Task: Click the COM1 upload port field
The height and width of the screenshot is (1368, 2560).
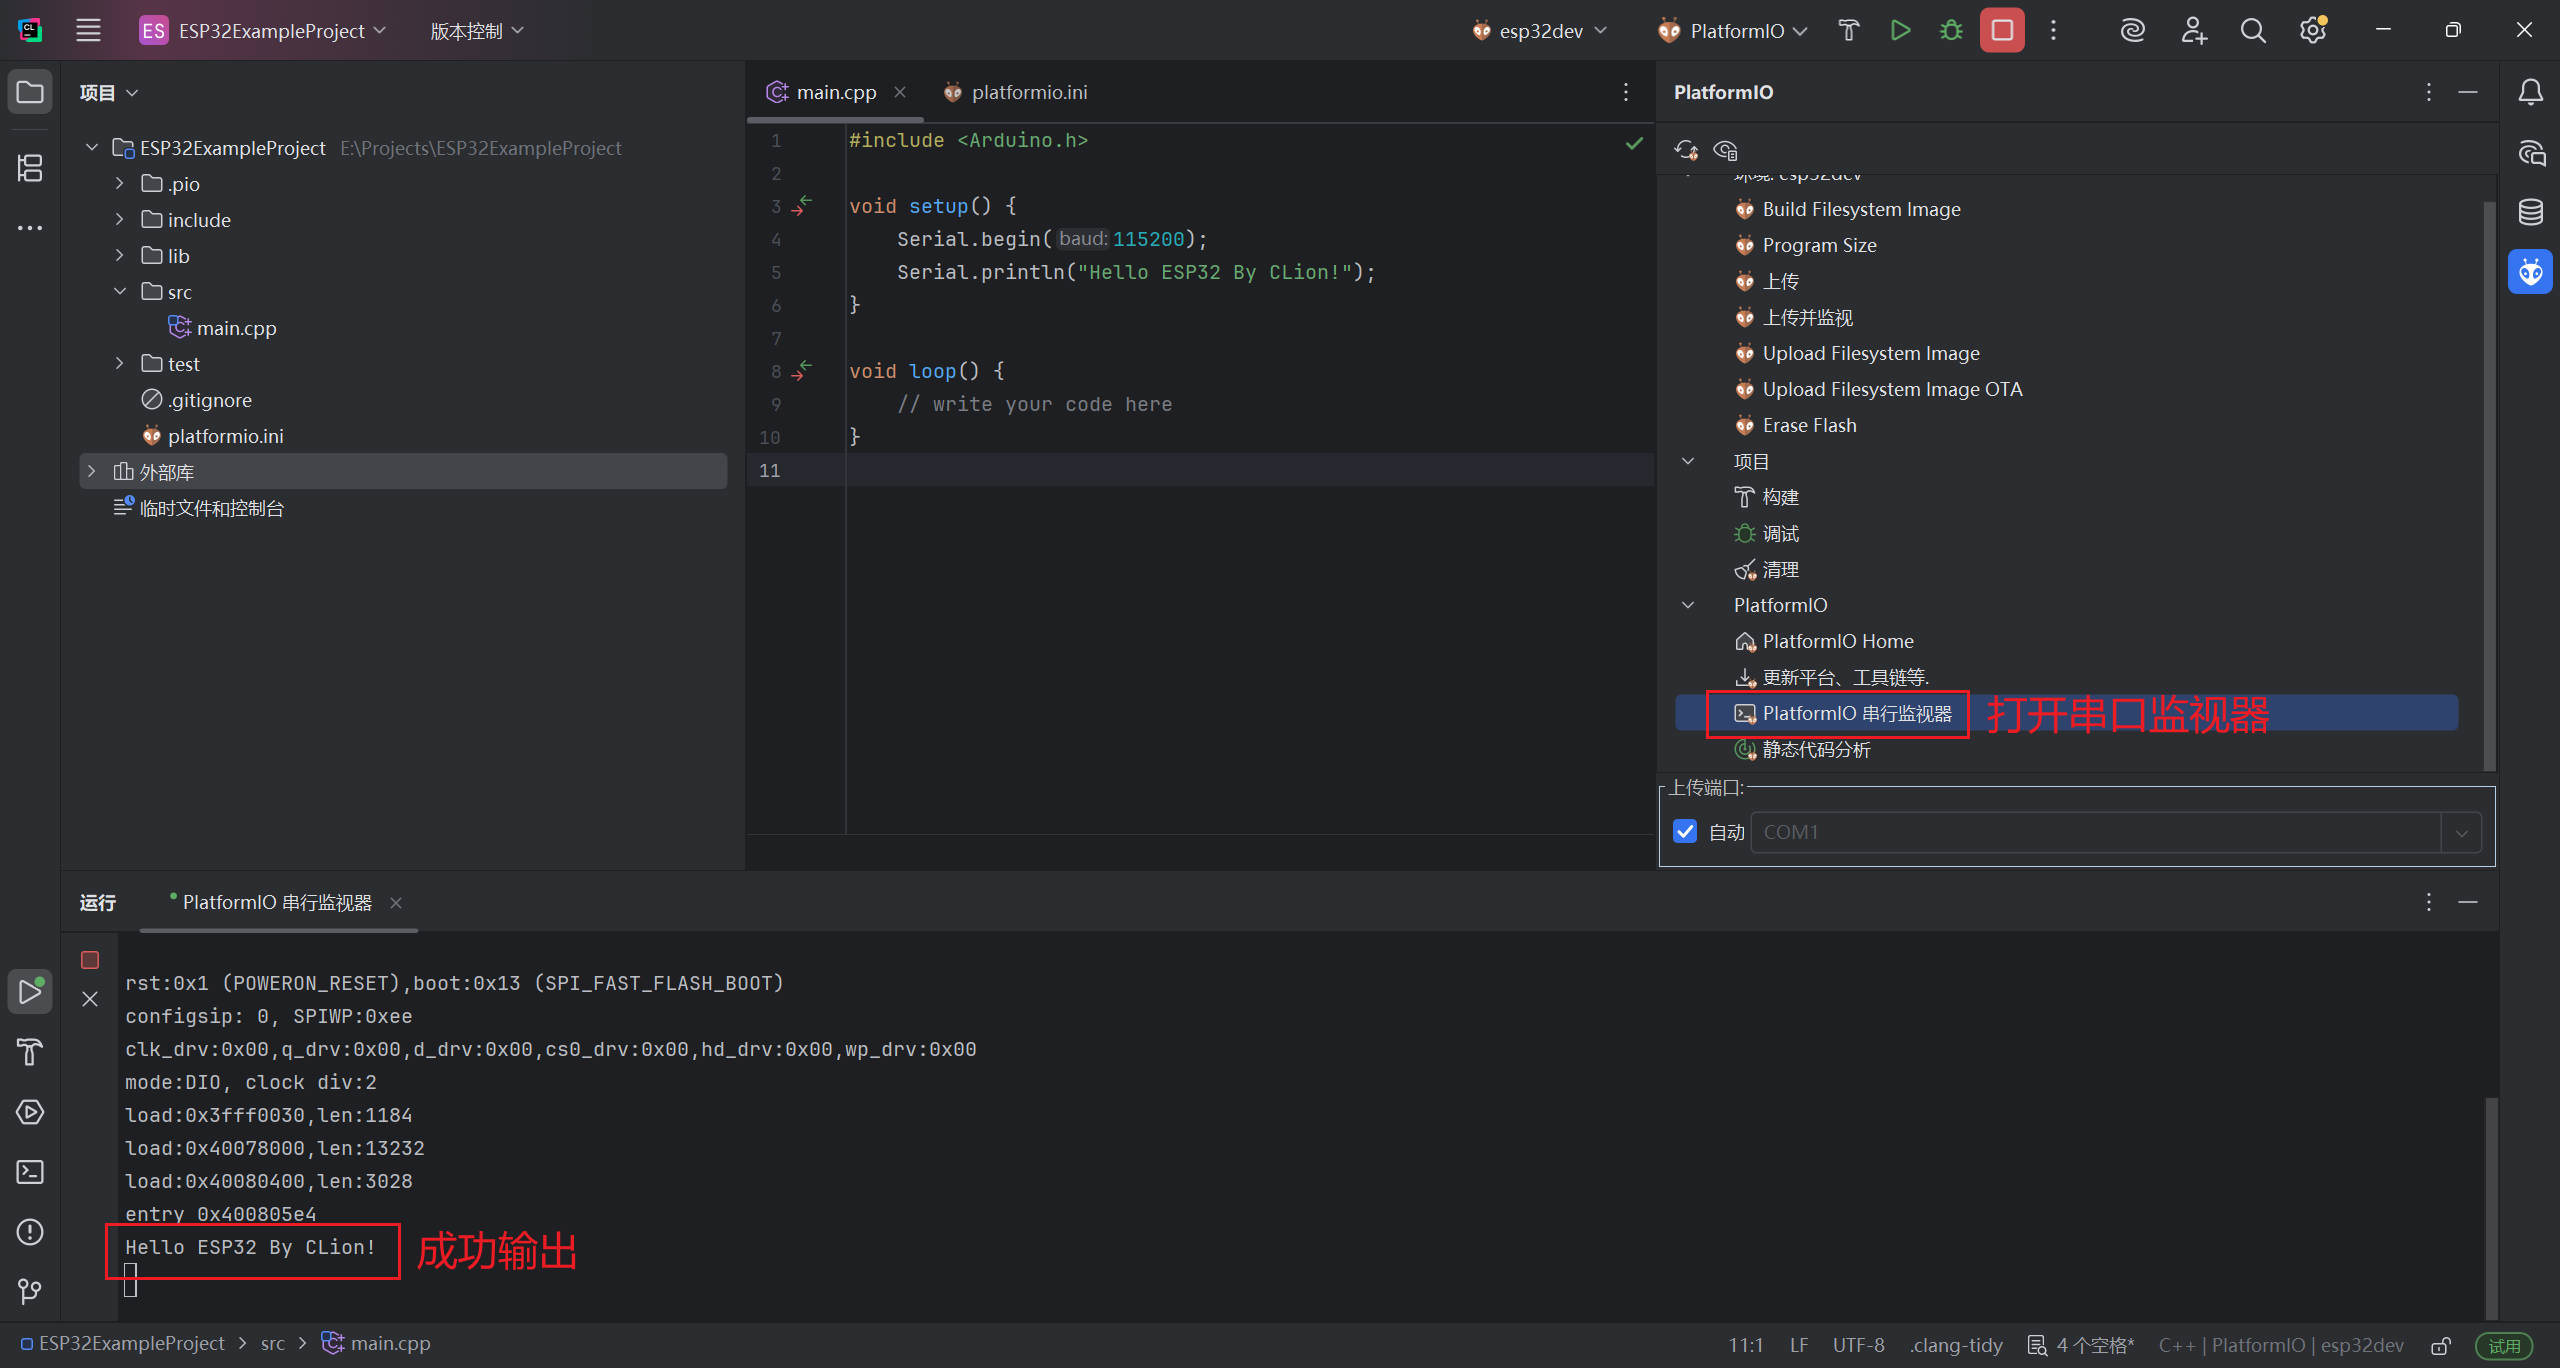Action: point(2094,832)
